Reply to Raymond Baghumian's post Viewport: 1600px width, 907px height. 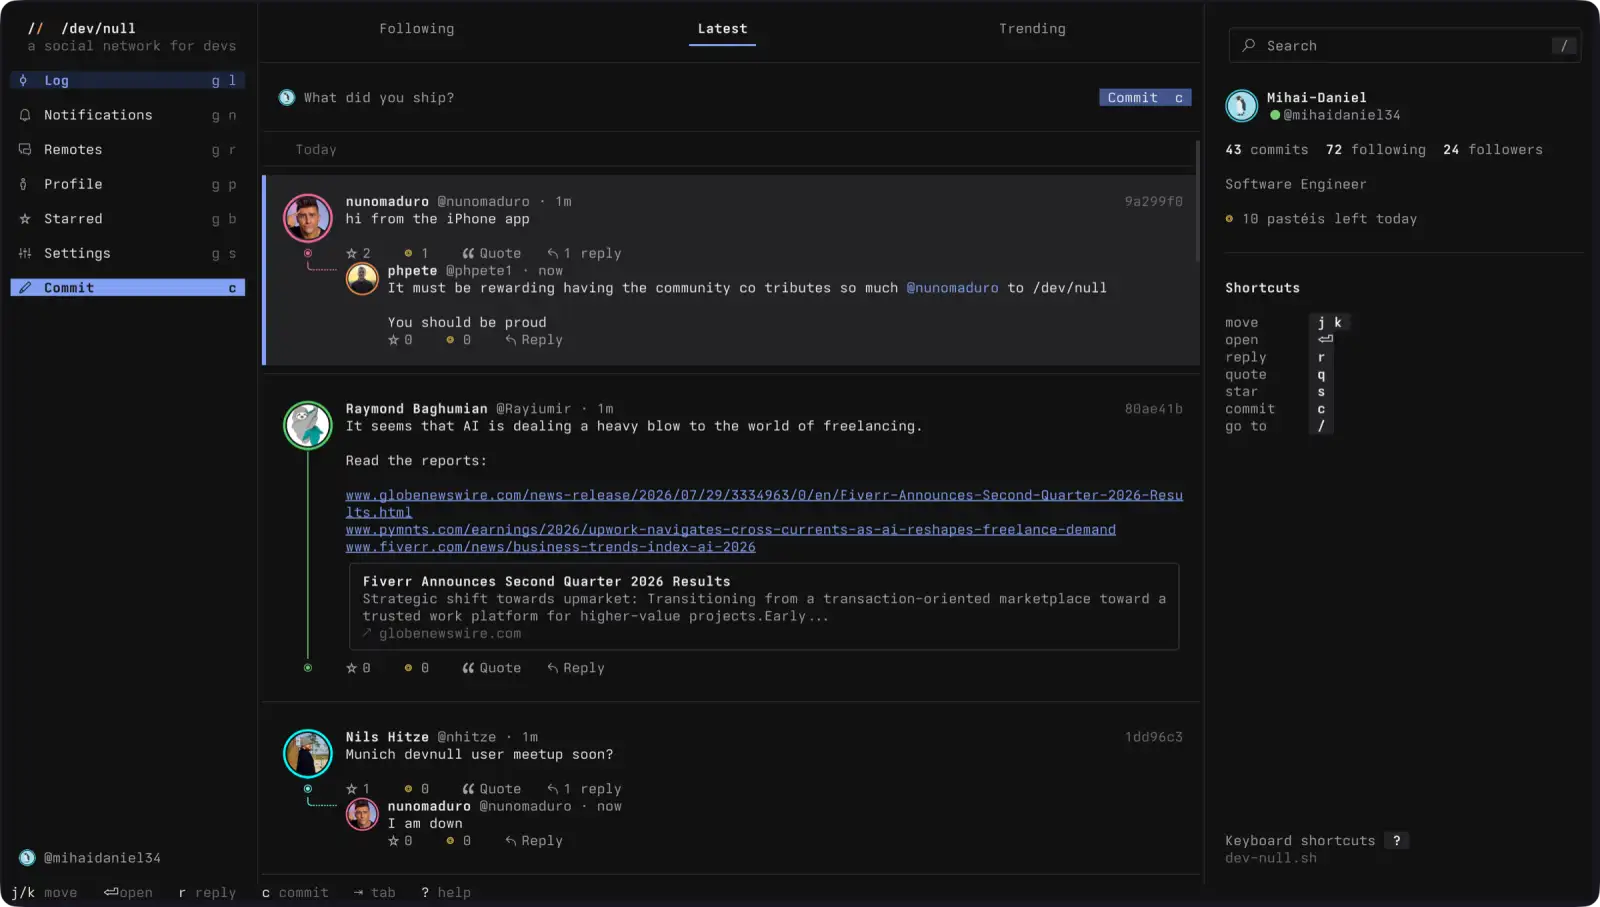point(575,668)
